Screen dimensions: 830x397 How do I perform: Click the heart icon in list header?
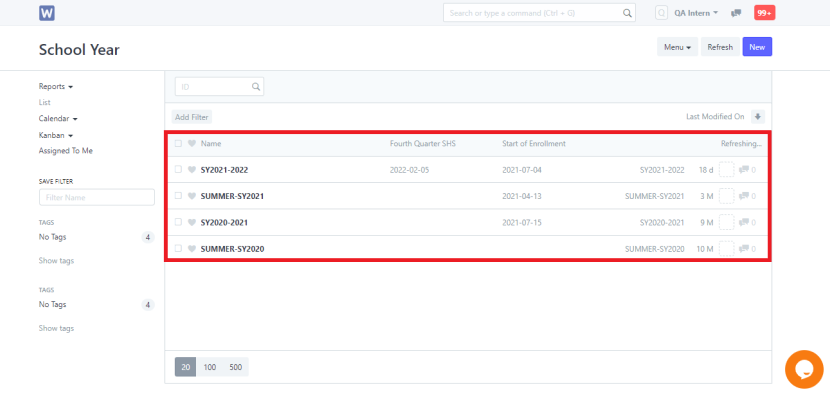(192, 143)
